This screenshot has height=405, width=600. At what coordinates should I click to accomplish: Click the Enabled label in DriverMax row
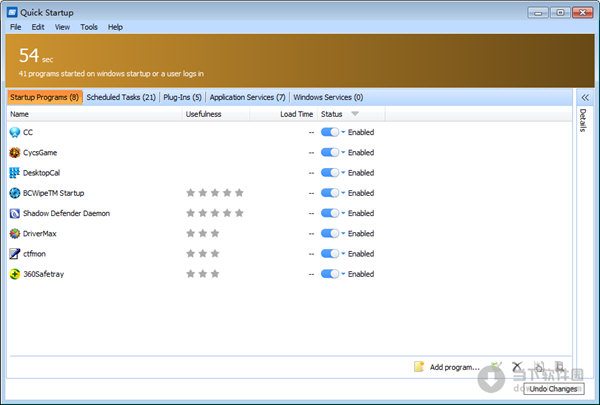[361, 234]
